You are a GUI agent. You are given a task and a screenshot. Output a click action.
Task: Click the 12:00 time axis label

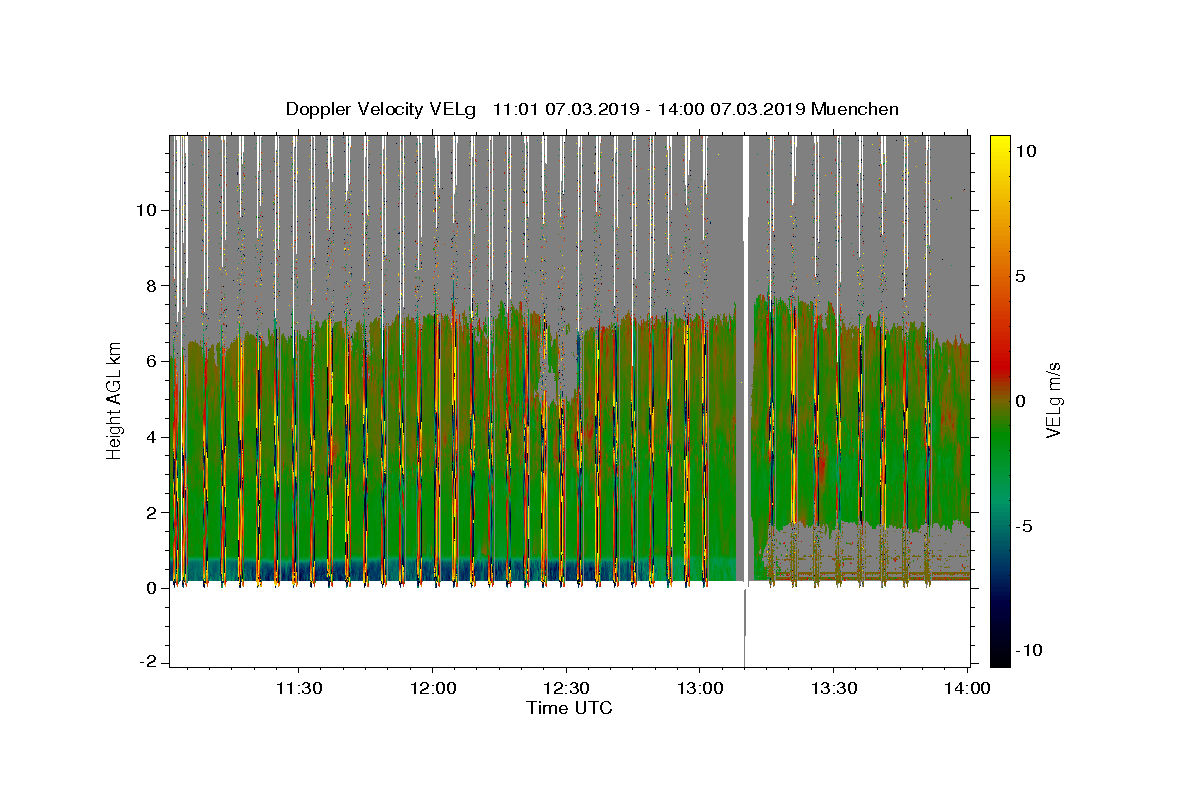(432, 688)
